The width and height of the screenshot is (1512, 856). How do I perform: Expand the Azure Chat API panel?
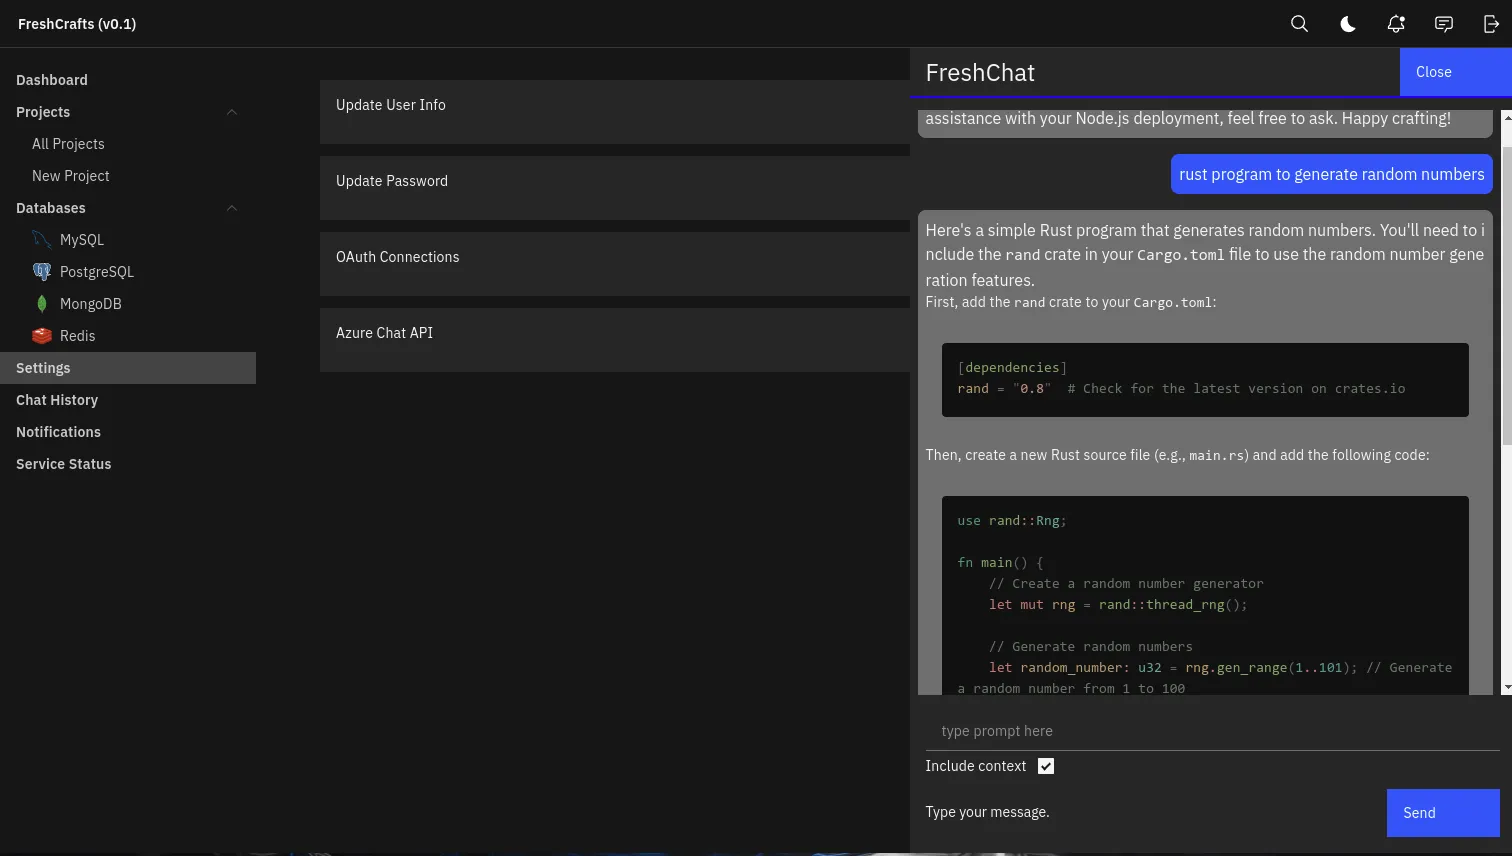(614, 334)
